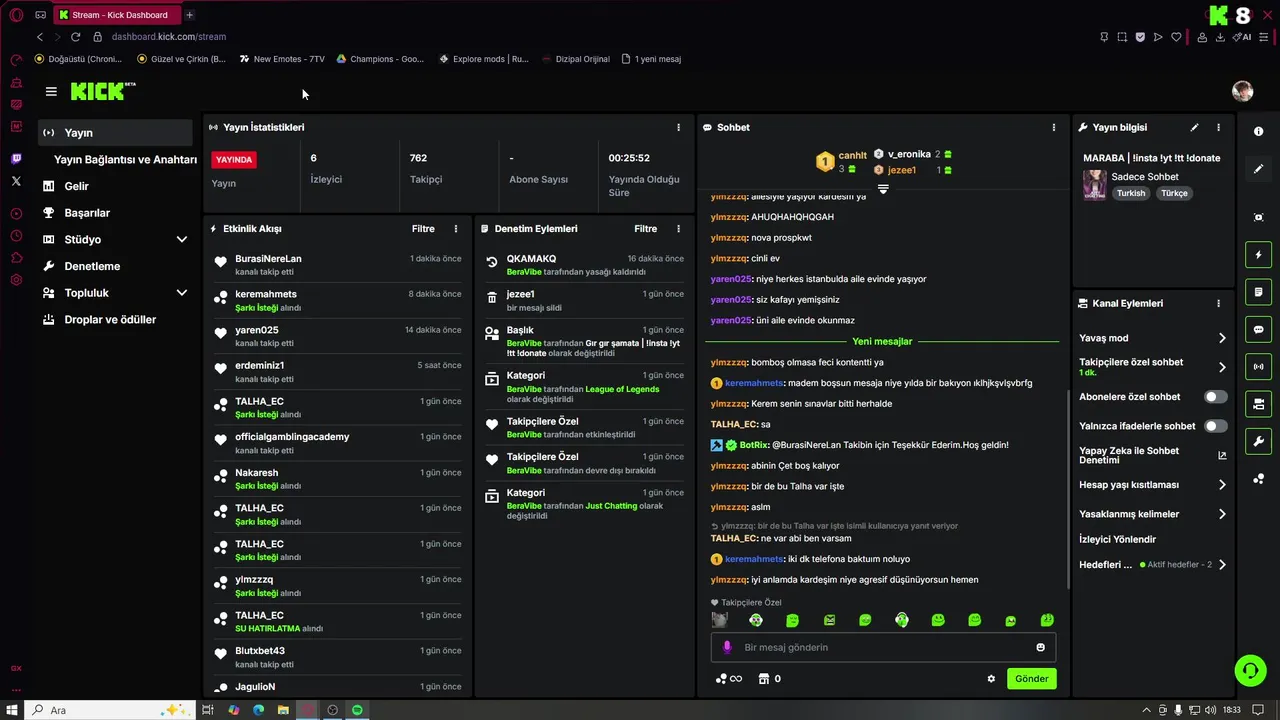Viewport: 1280px width, 720px height.
Task: Toggle Abonelere özel sohbet switch
Action: [1215, 397]
